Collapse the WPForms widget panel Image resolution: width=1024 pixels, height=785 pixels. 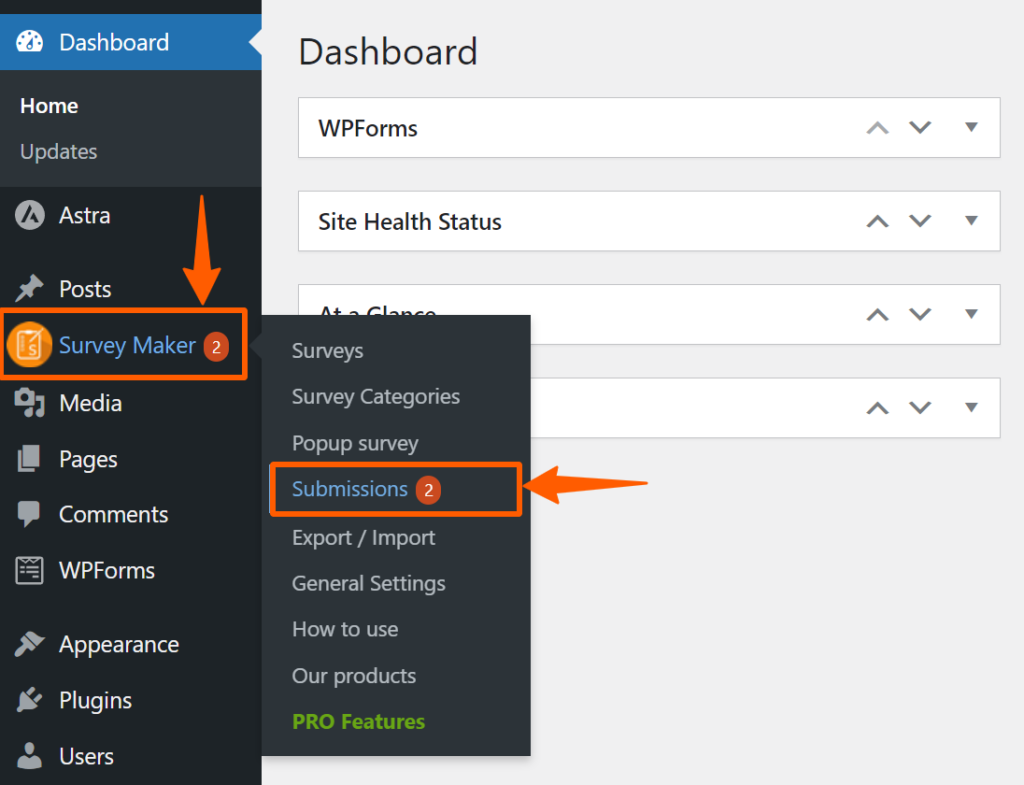click(x=972, y=127)
